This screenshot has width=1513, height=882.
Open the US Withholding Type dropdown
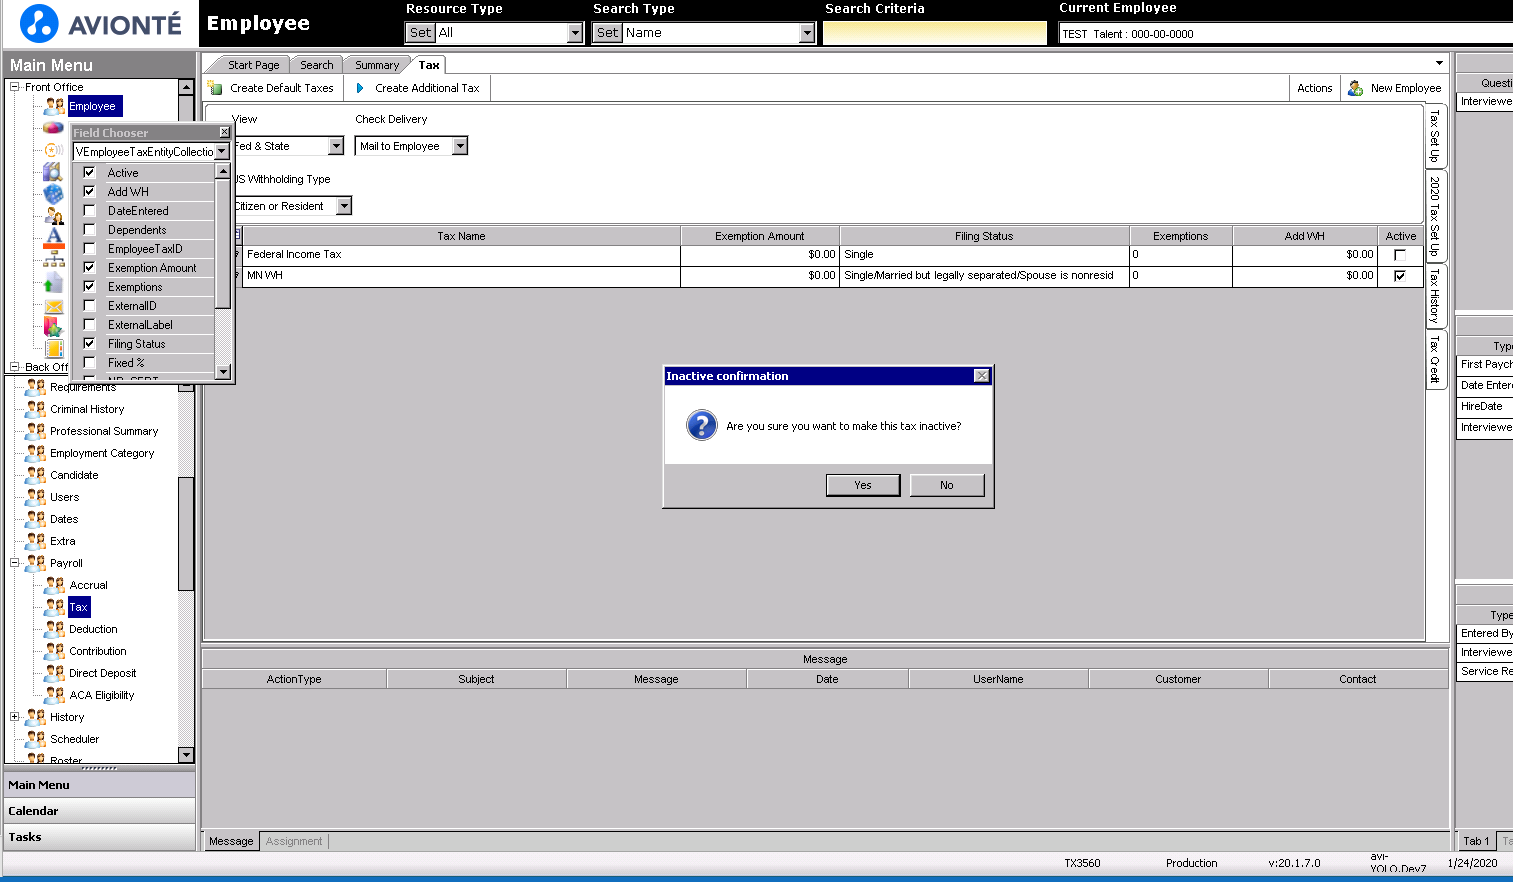pyautogui.click(x=344, y=205)
